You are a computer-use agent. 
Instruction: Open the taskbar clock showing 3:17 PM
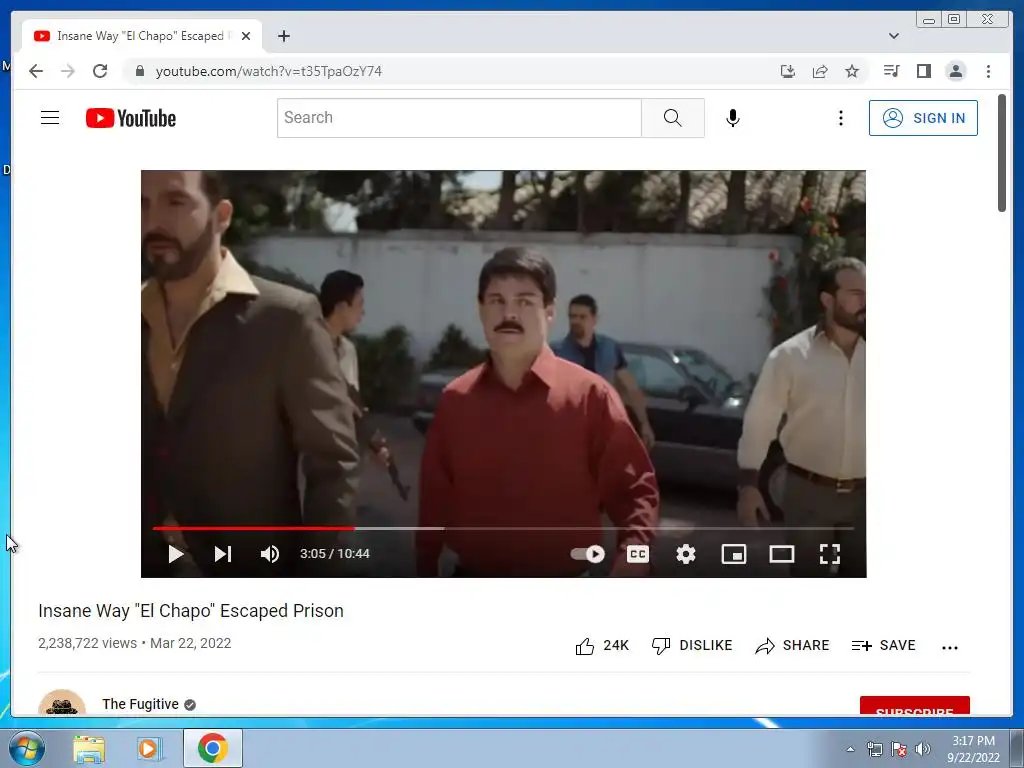[973, 749]
